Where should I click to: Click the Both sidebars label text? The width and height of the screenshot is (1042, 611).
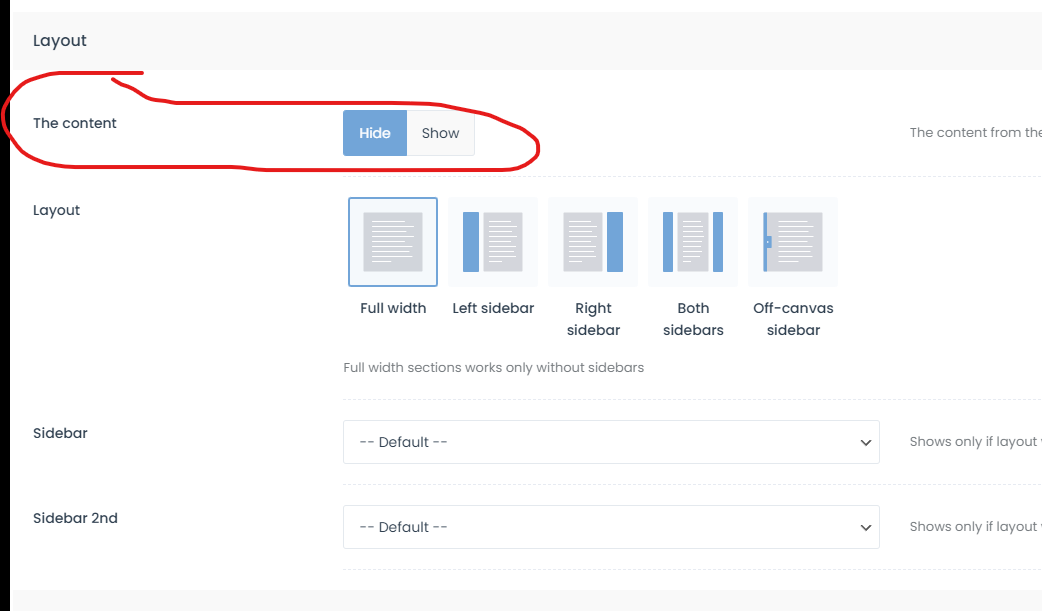(x=693, y=319)
